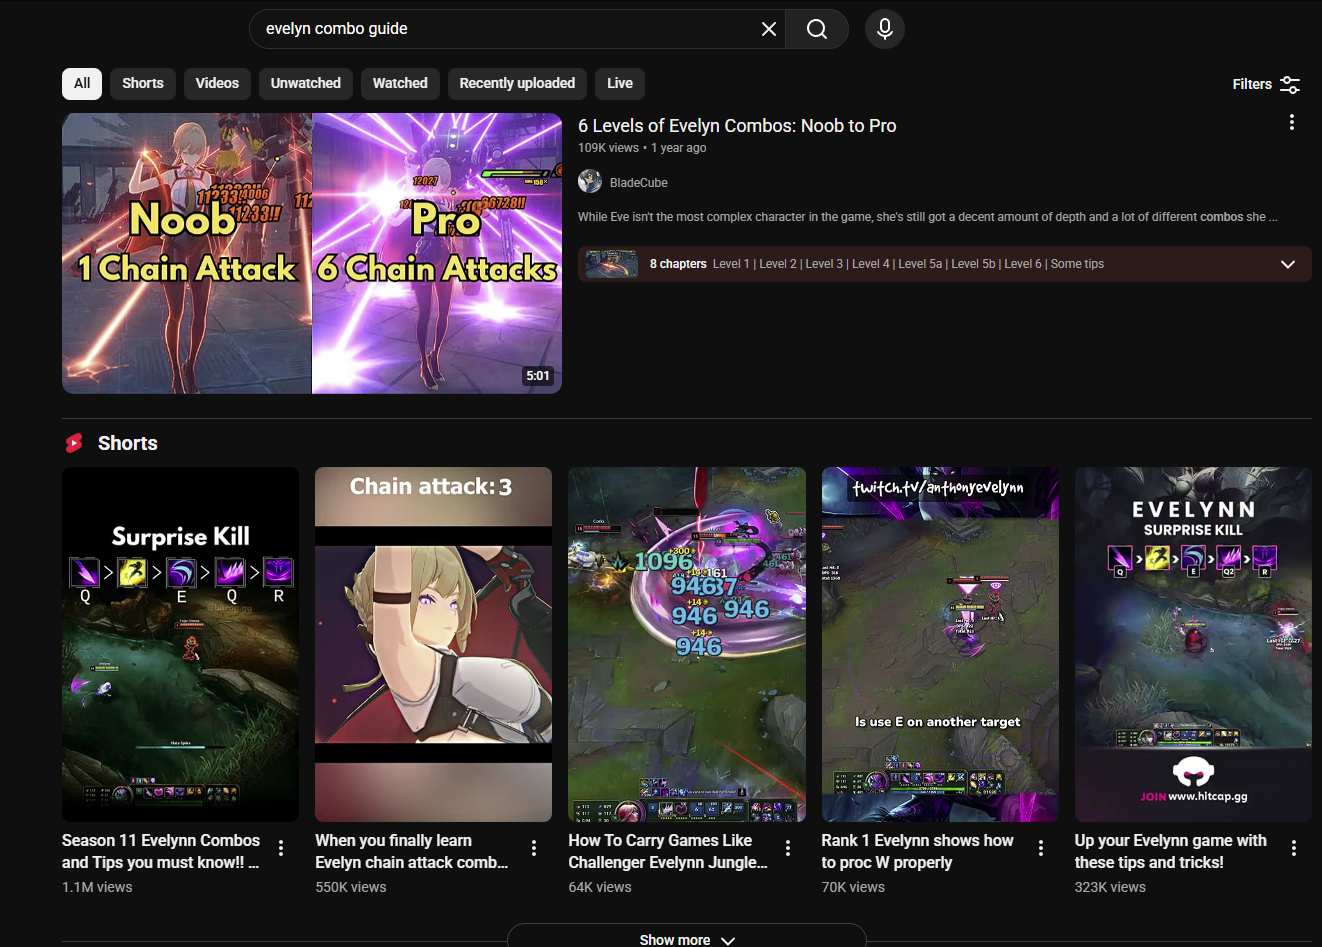Start voice search with the microphone icon
Viewport: 1322px width, 947px height.
pyautogui.click(x=885, y=29)
